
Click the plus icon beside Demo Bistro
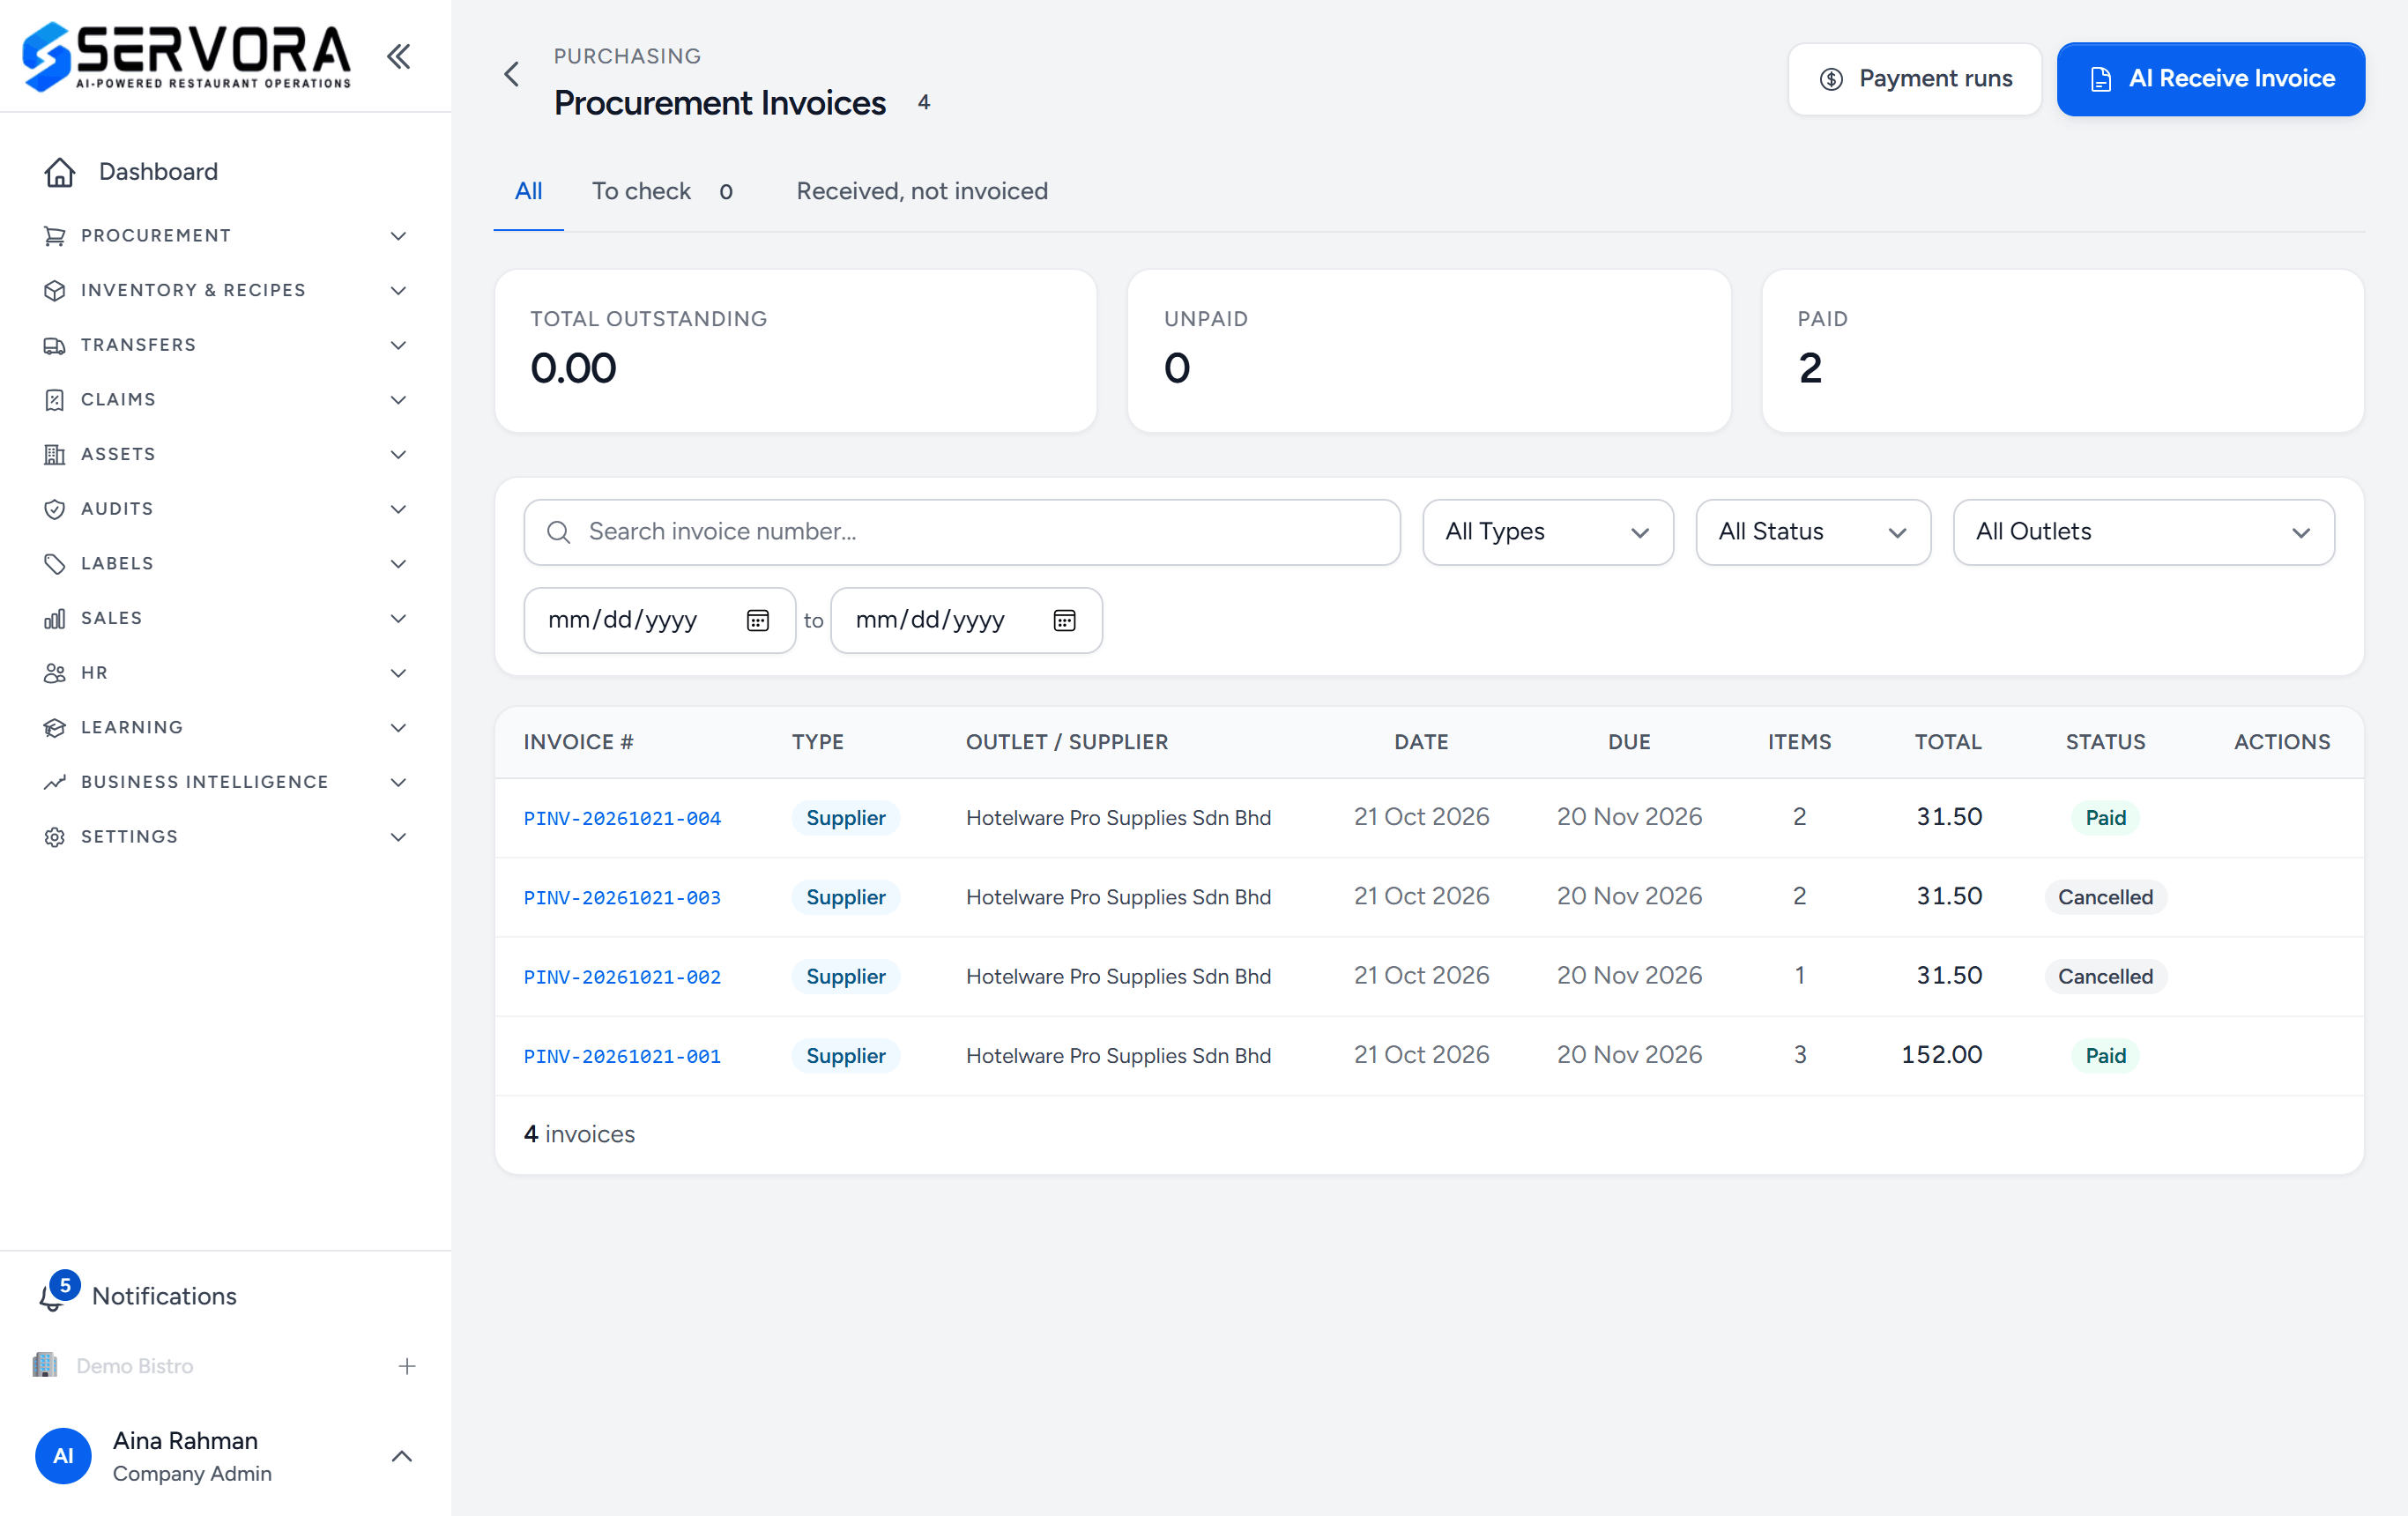click(406, 1366)
